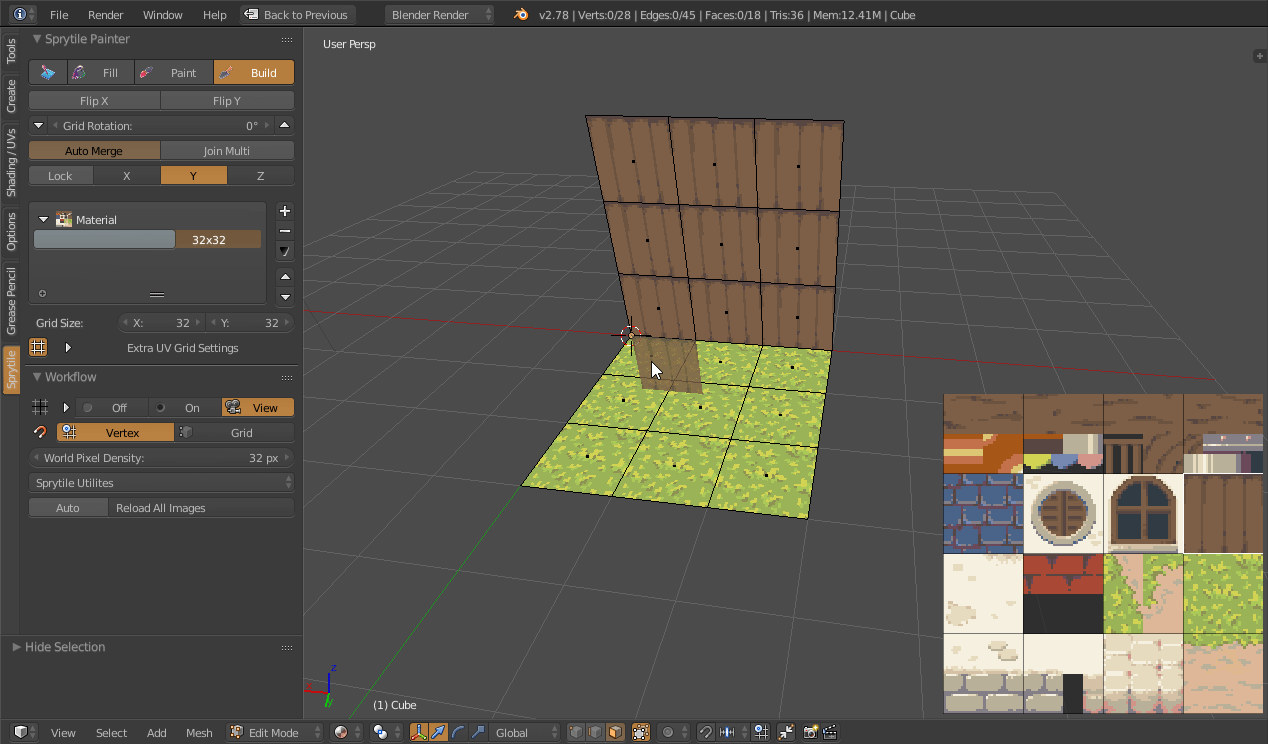Toggle the snap magnet icon in header

pos(705,732)
